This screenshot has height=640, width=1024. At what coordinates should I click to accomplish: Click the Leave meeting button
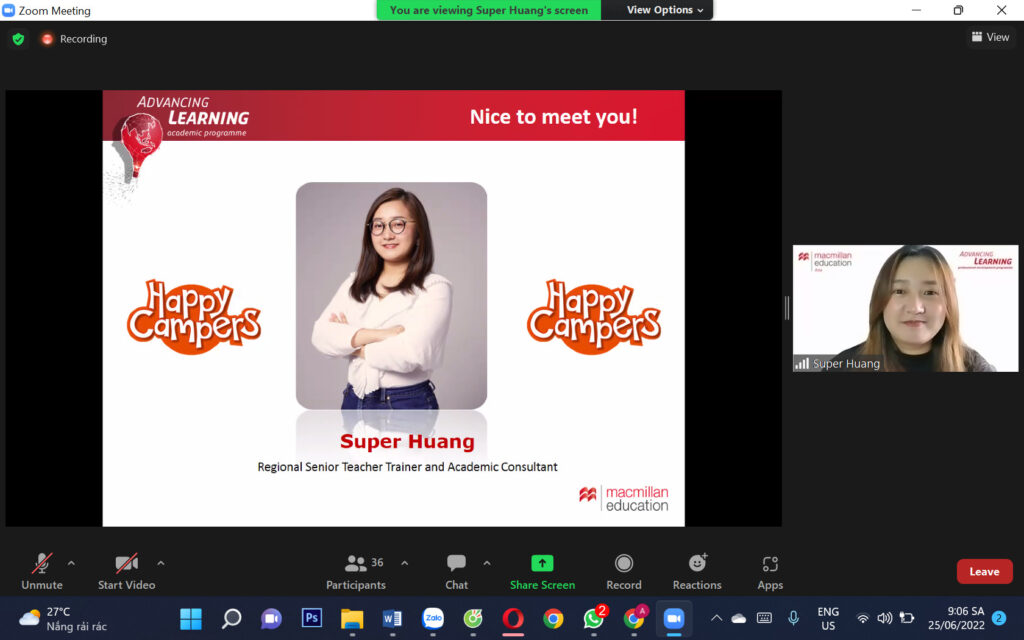point(984,572)
